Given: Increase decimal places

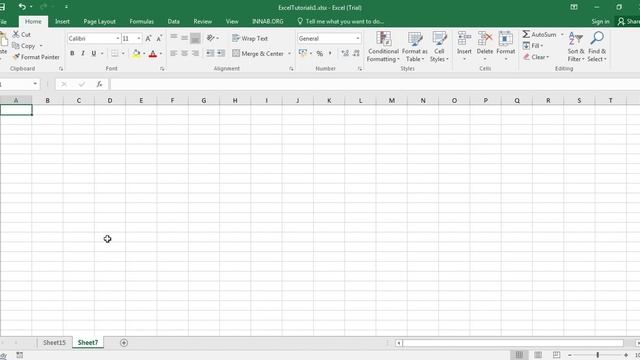Looking at the screenshot, I should [x=345, y=53].
